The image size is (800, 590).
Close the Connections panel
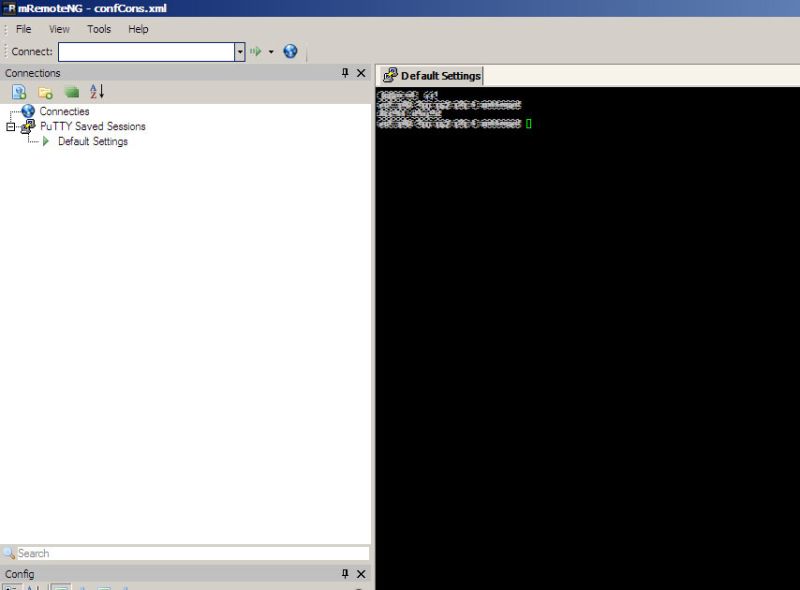click(360, 73)
